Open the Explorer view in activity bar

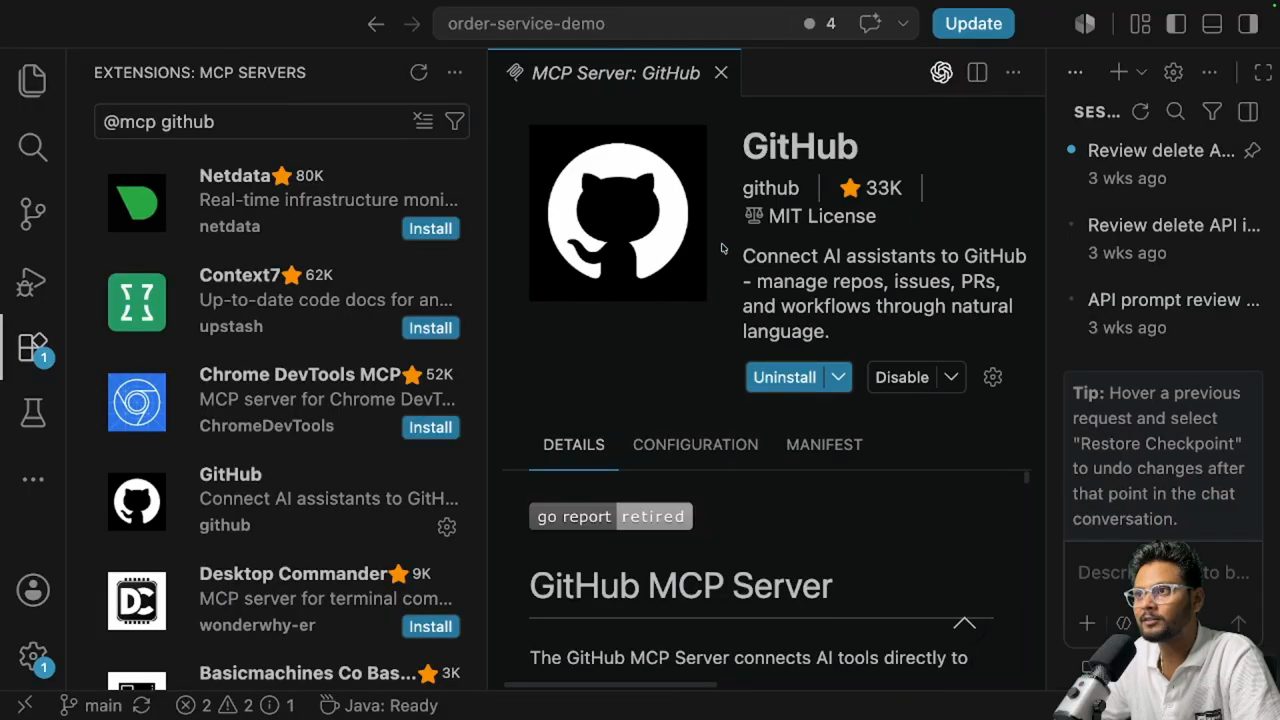32,80
